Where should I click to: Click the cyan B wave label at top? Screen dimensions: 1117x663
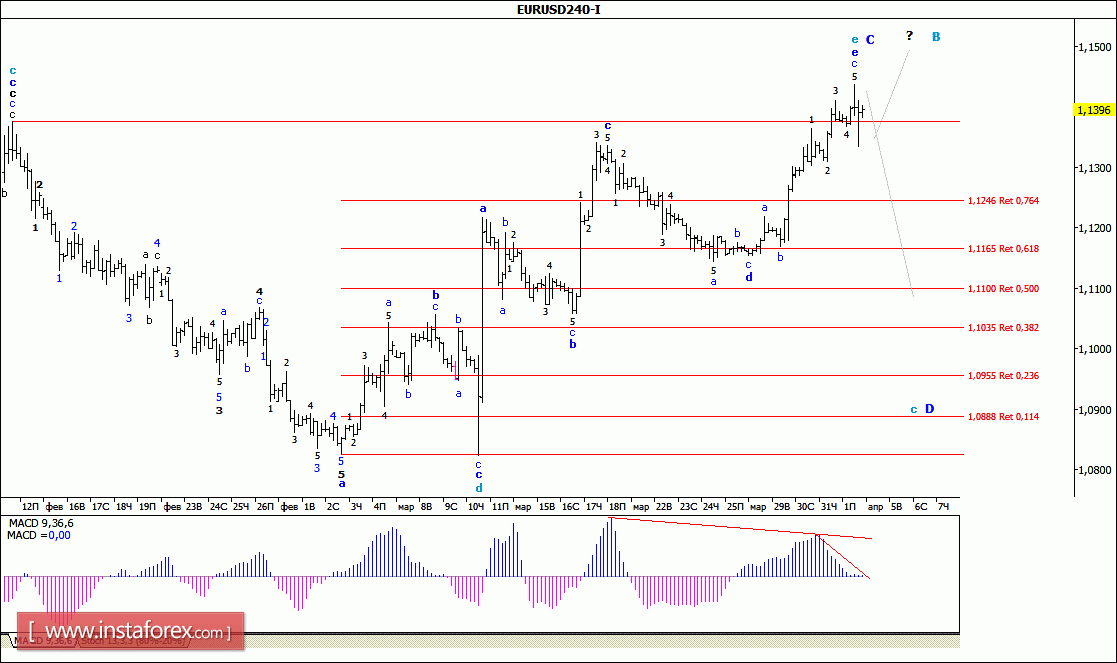point(936,36)
